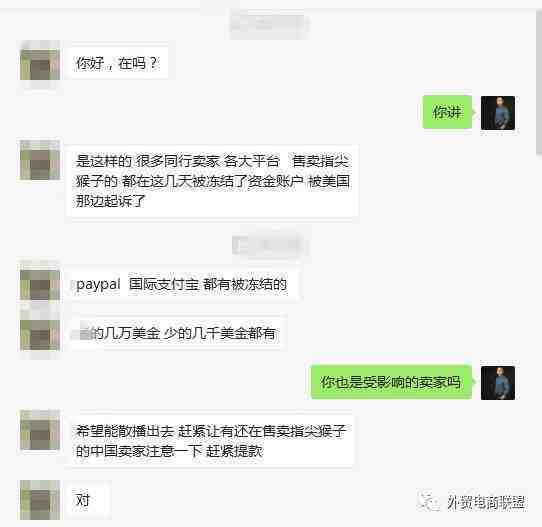Click the avatar next to the paypal message
Viewport: 542px width, 527px height.
[40, 284]
